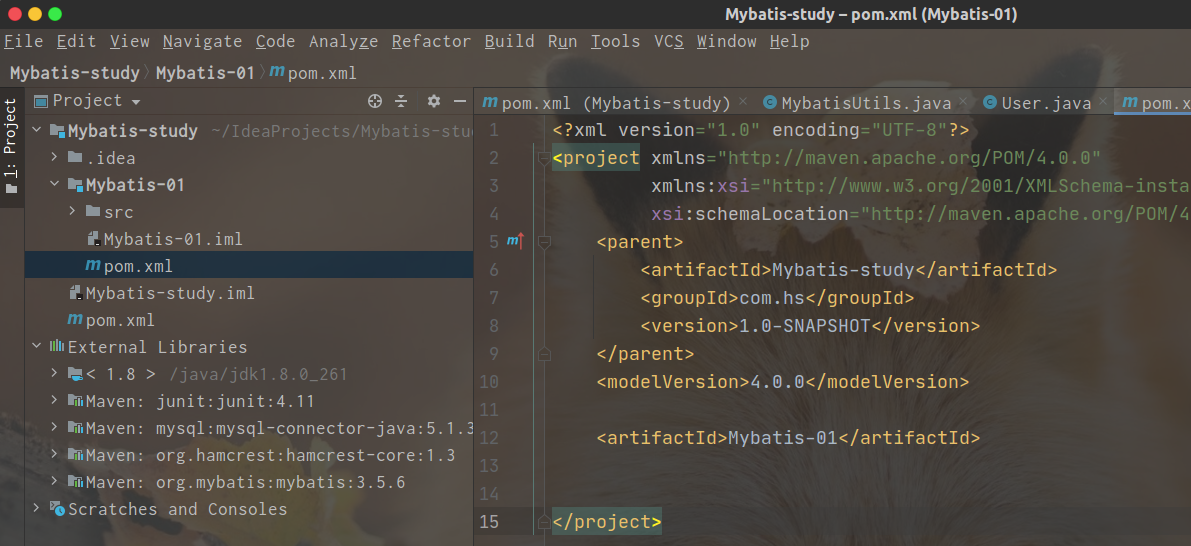Viewport: 1191px width, 546px height.
Task: Expand the src folder
Action: (73, 211)
